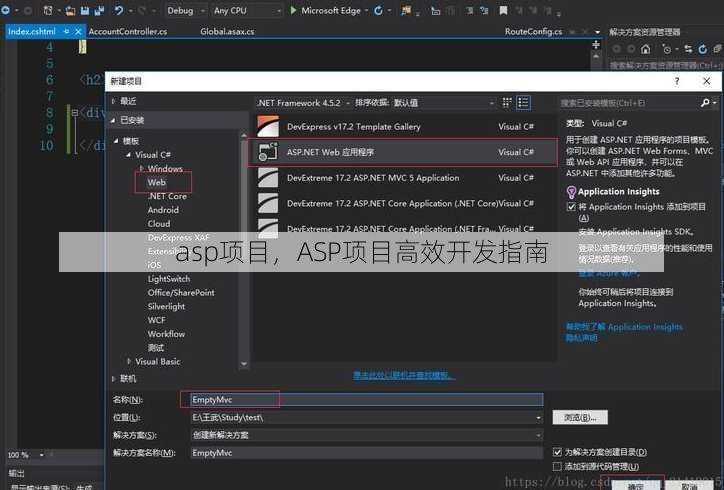Collapse the Visual C# tree node
Screen dimensions: 724x490
(x=128, y=155)
